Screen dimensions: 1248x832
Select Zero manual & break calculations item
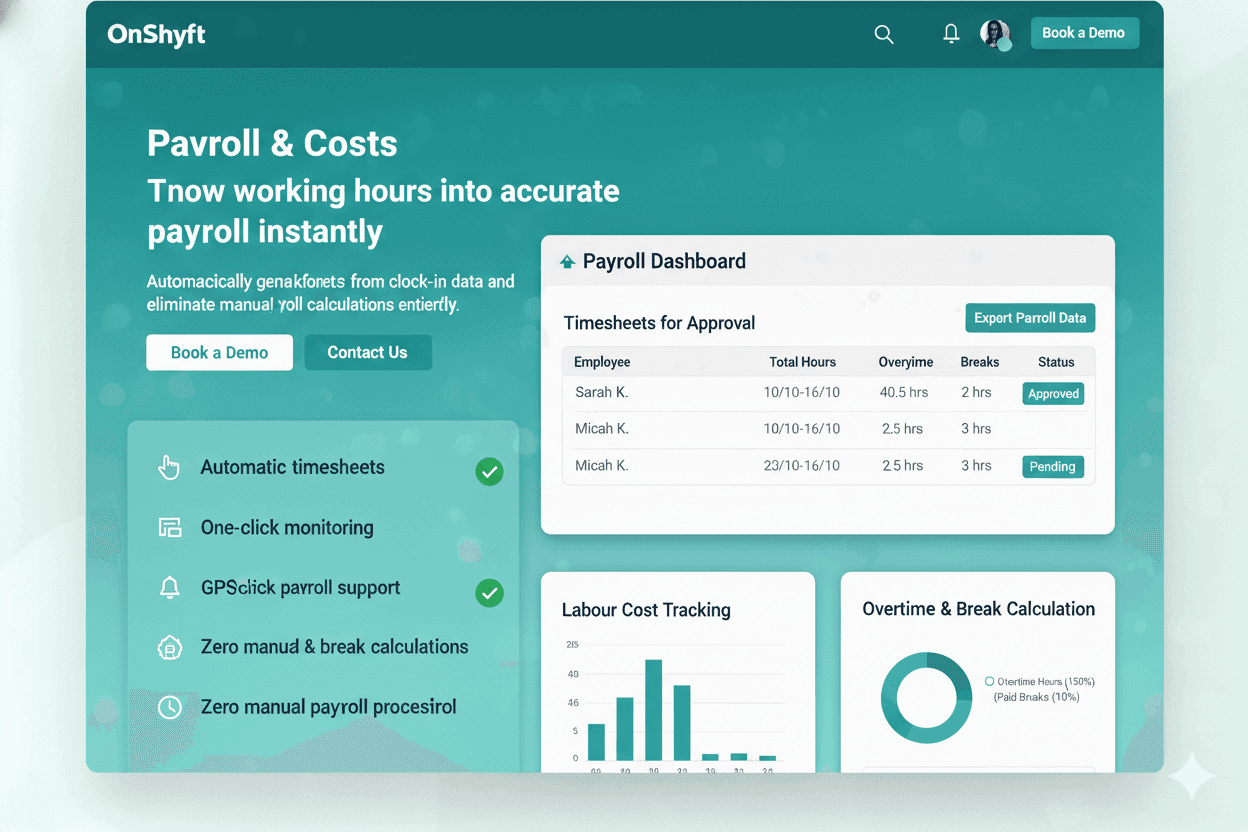334,647
